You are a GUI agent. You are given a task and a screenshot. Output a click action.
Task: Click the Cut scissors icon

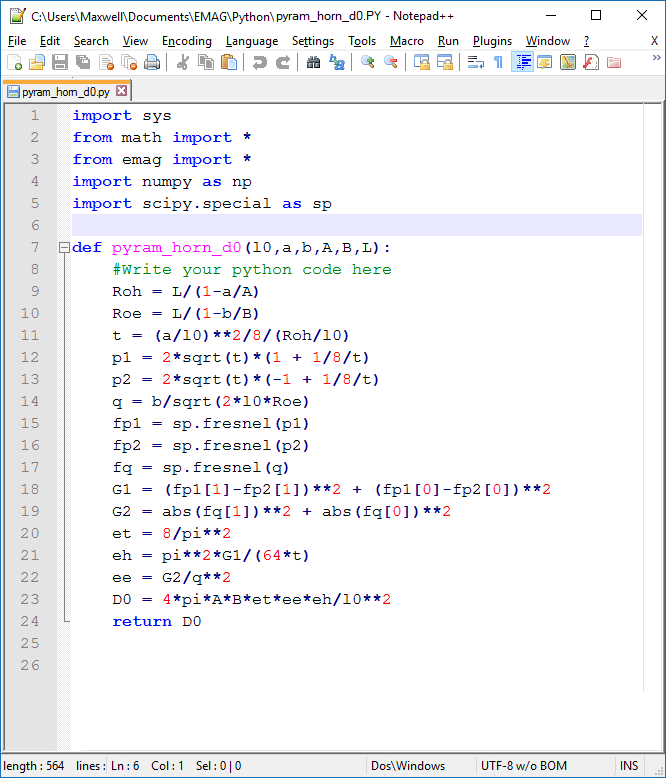click(x=183, y=62)
